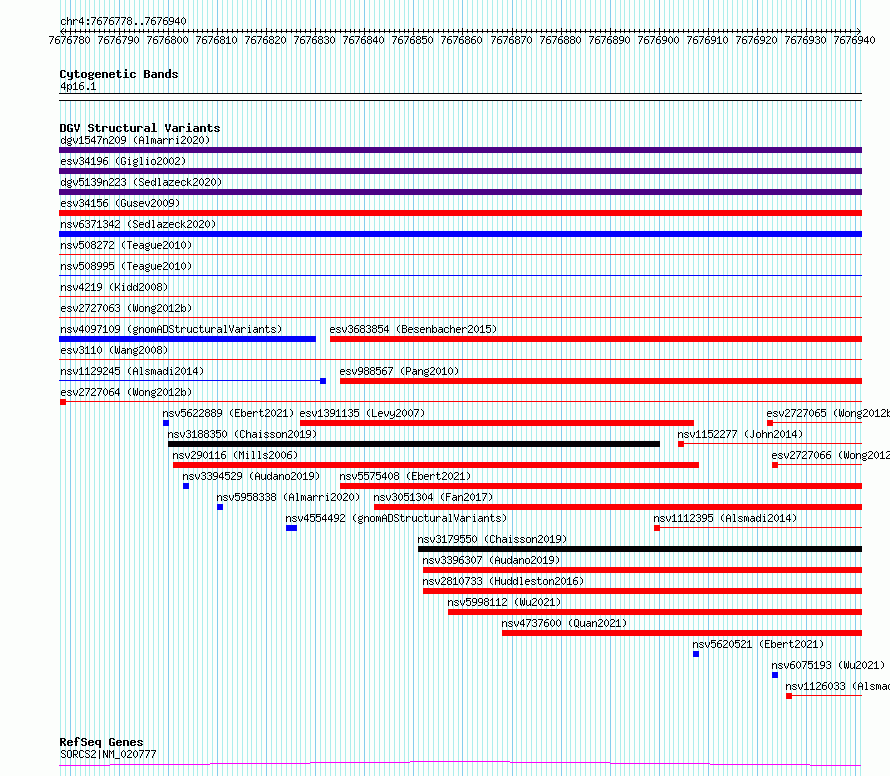
Task: Click nsv2810733 (Huddleston2016) red bar
Action: (x=643, y=591)
